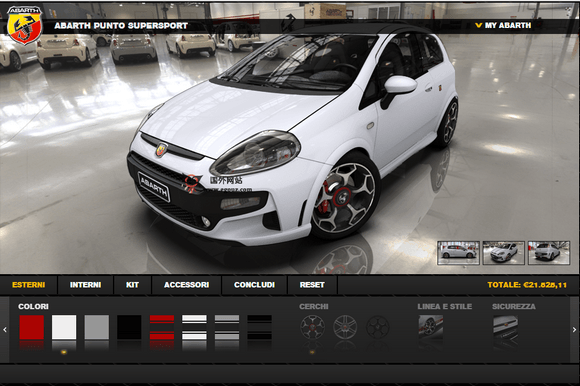Screen dimensions: 580x386
Task: Click the COLORI section label
Action: click(x=33, y=307)
